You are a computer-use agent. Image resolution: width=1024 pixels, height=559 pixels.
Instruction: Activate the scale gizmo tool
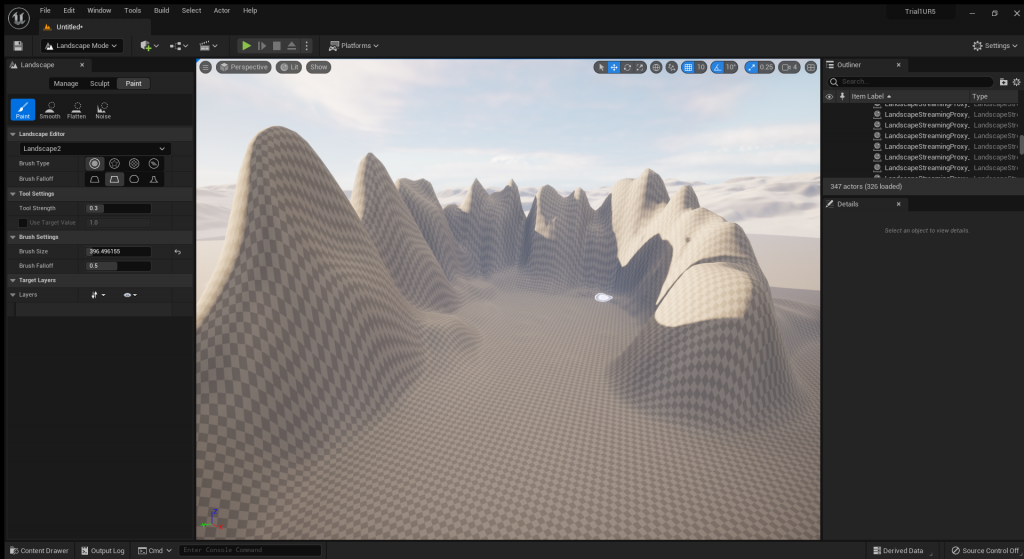pos(640,67)
